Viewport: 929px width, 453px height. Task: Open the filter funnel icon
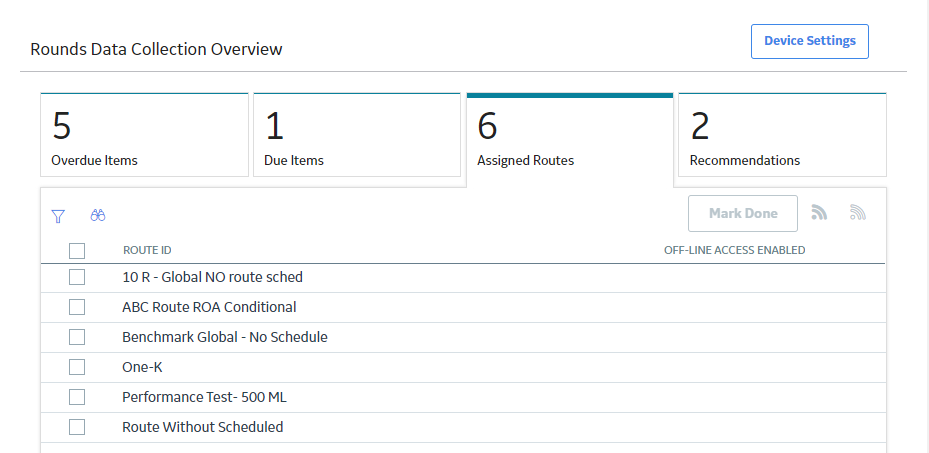click(58, 216)
